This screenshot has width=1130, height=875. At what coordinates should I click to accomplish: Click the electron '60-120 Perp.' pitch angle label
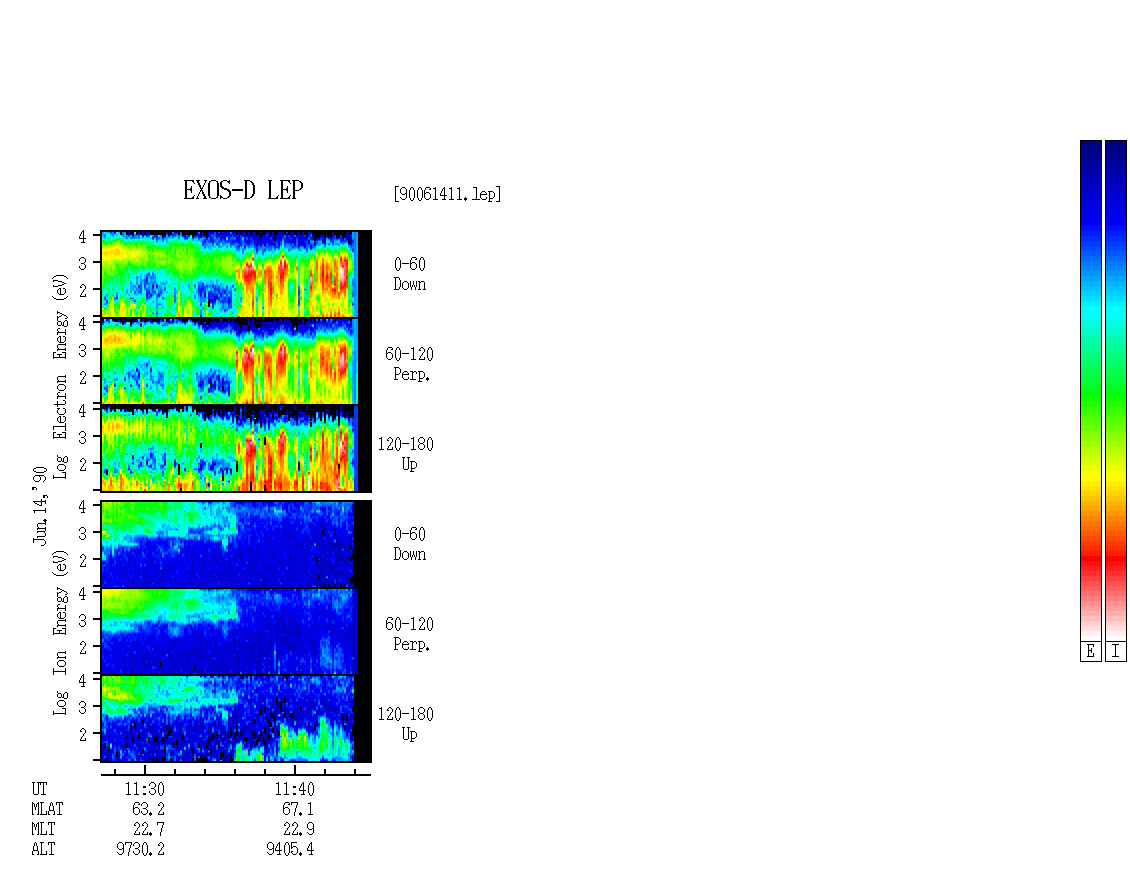(x=409, y=364)
